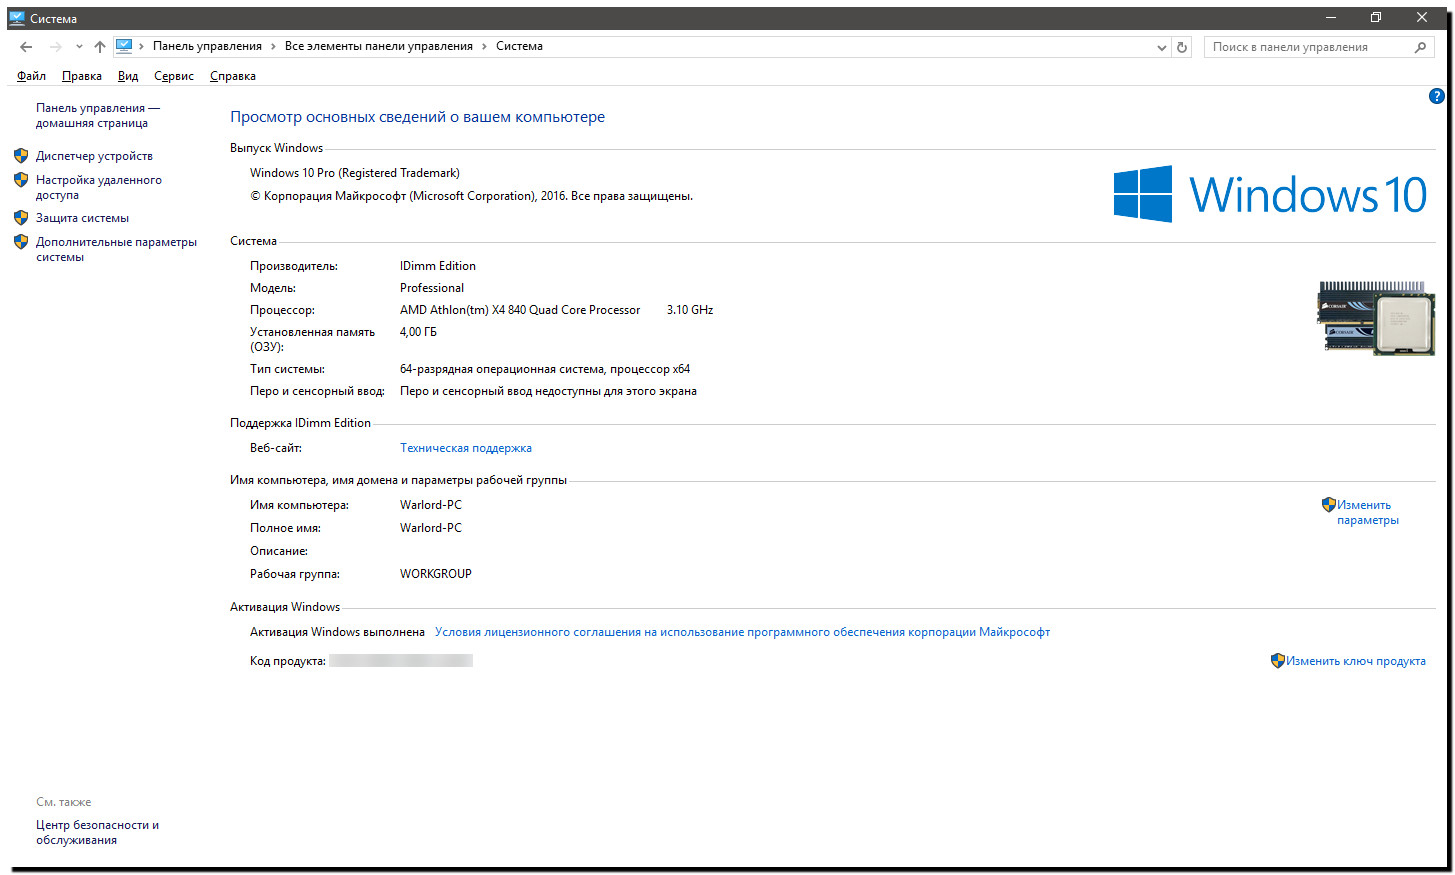Click the System window title bar icon
Viewport: 1455px width, 875px height.
pyautogui.click(x=17, y=18)
